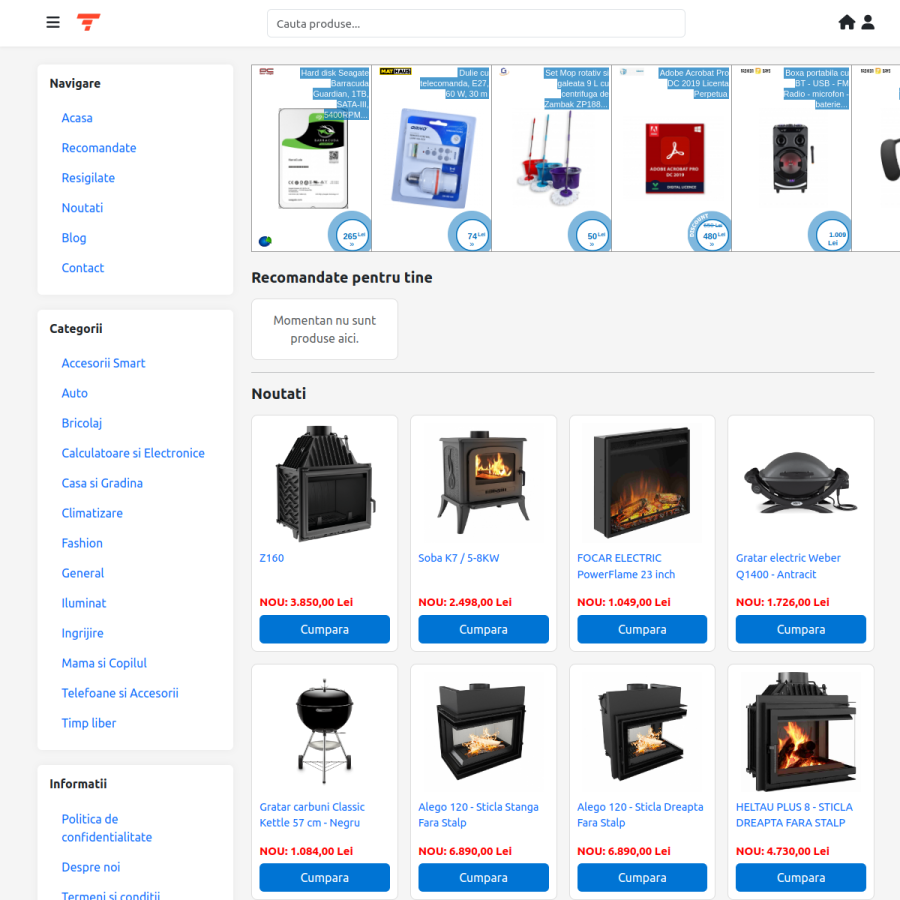Open Gratar carbuni Classic Kettle title

pyautogui.click(x=312, y=814)
